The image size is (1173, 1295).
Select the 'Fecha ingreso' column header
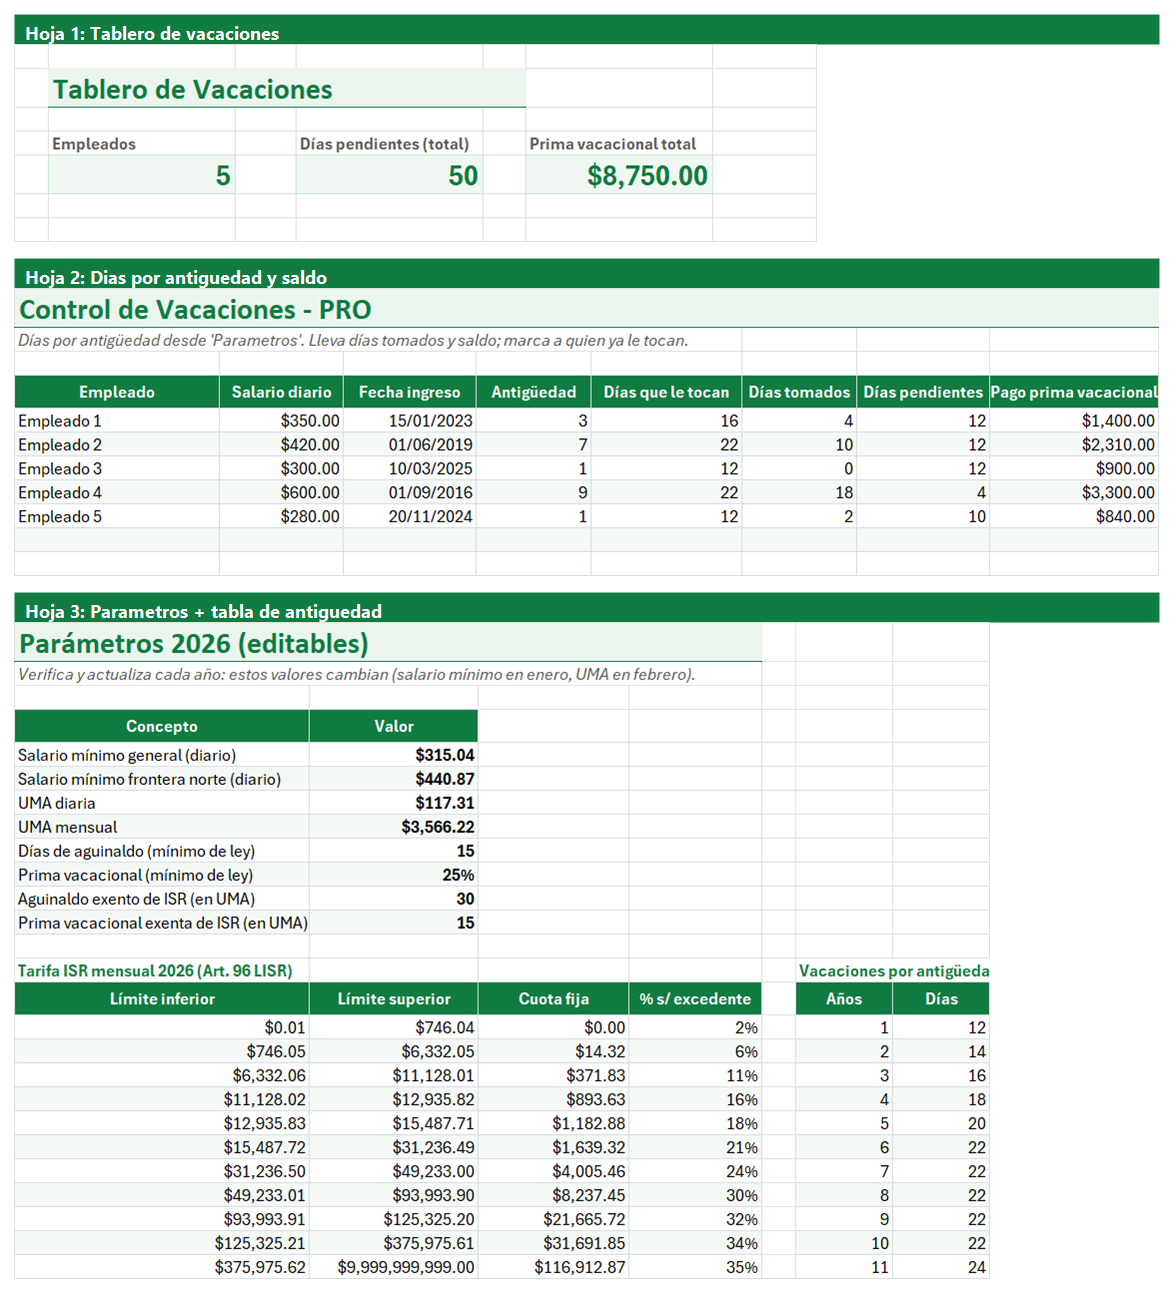pos(409,392)
